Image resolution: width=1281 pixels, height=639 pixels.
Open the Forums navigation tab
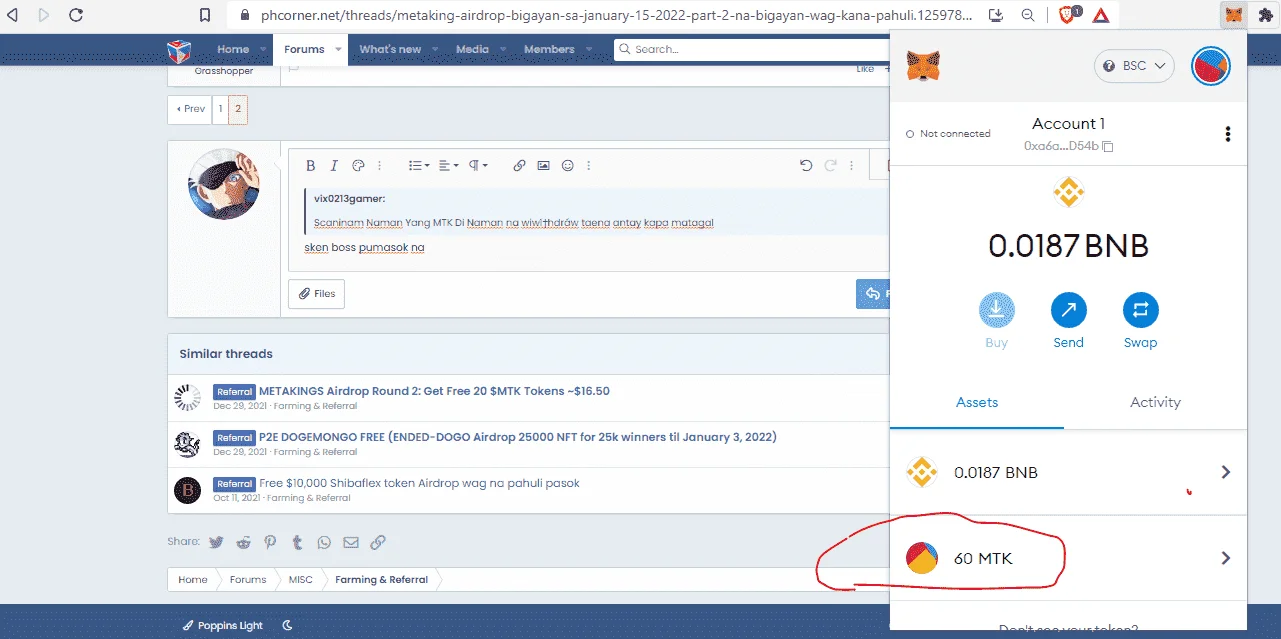point(304,49)
